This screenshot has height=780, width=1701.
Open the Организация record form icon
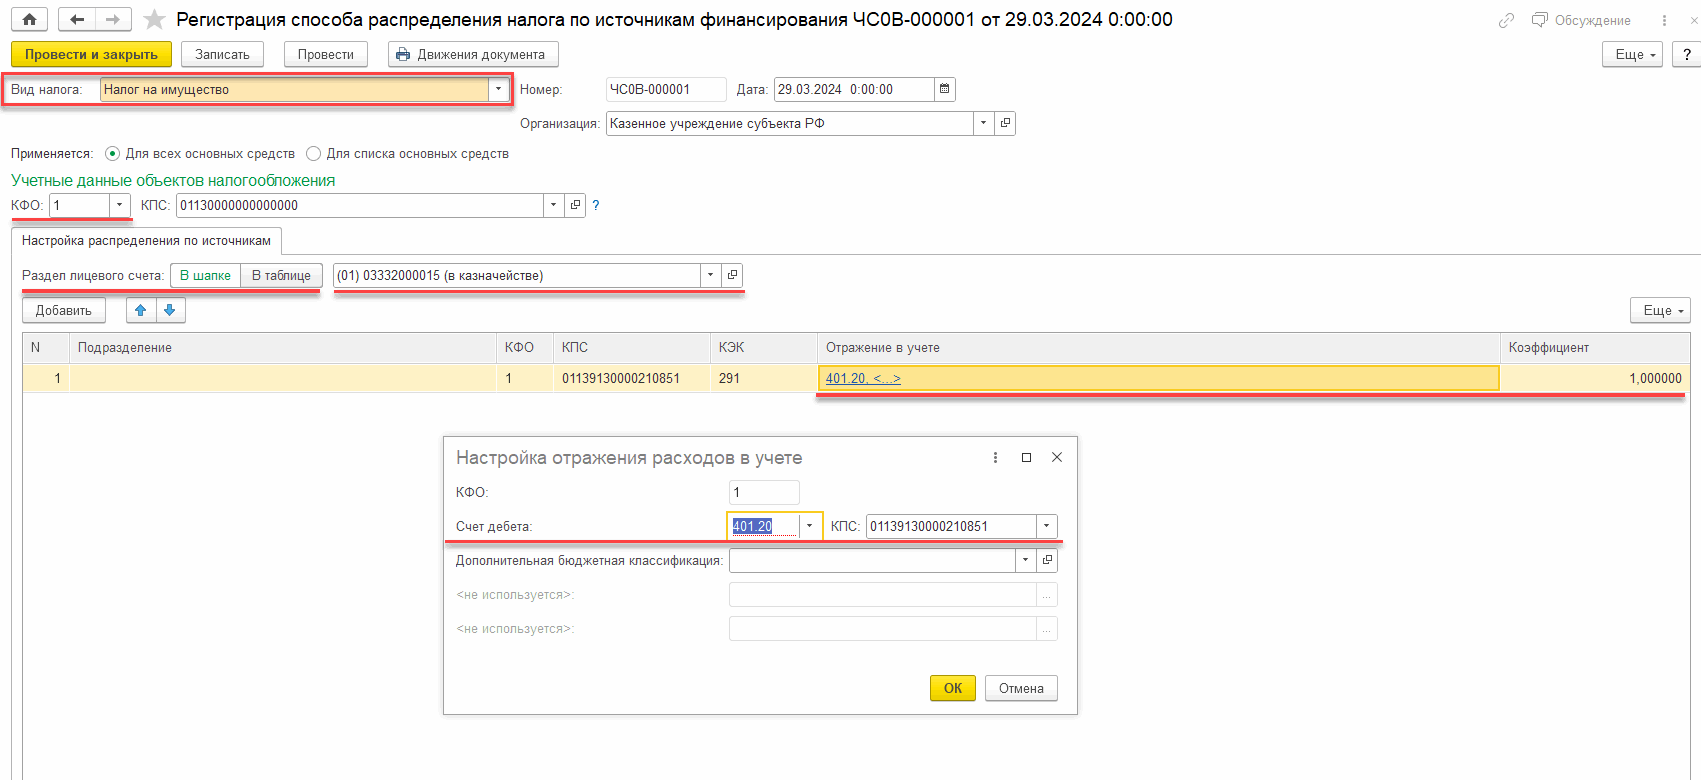(1005, 123)
